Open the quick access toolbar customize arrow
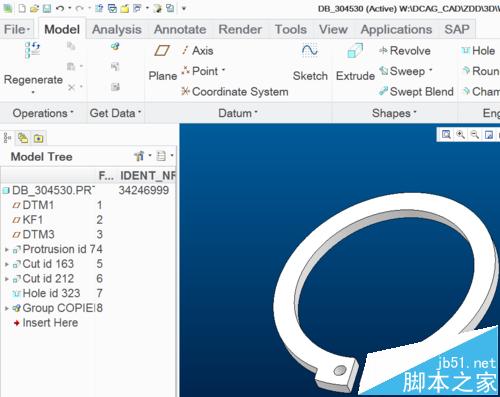 click(x=184, y=8)
